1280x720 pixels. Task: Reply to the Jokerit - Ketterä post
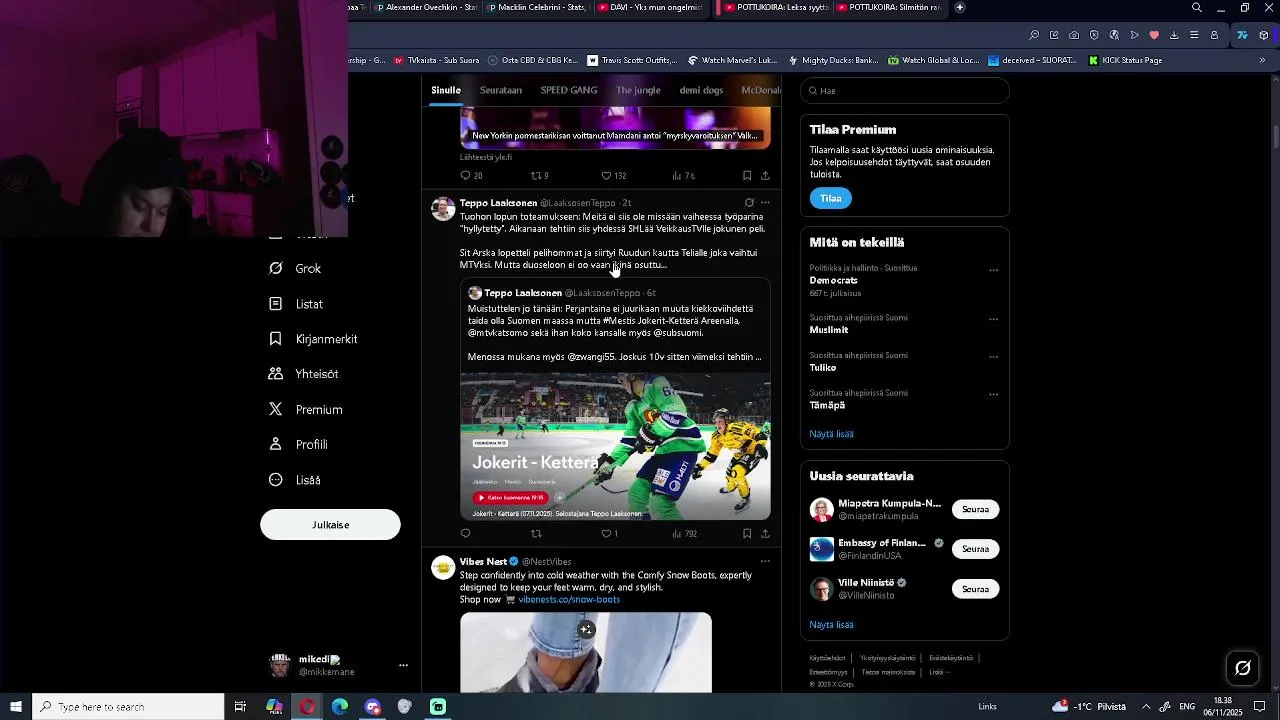465,534
